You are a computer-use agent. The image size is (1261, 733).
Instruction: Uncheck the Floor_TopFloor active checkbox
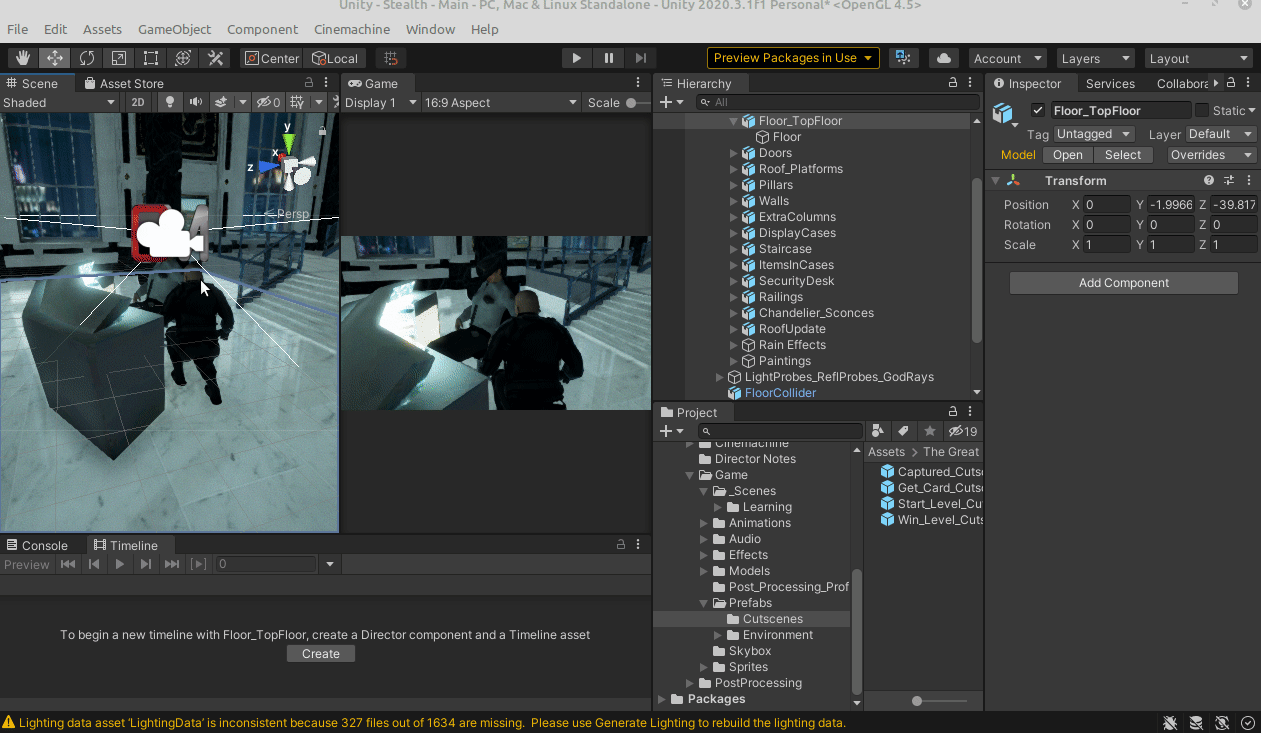1038,111
